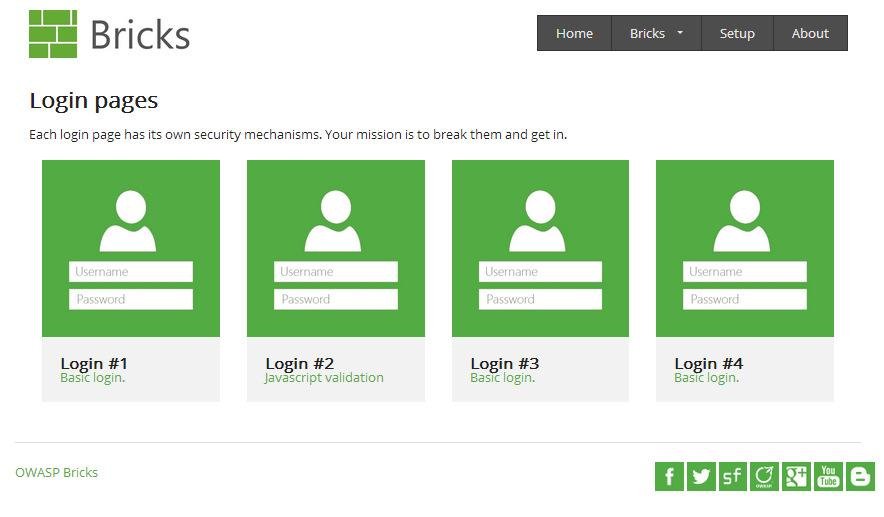Open the Login #2 heading link
Viewport: 884px width, 517px height.
tap(300, 364)
